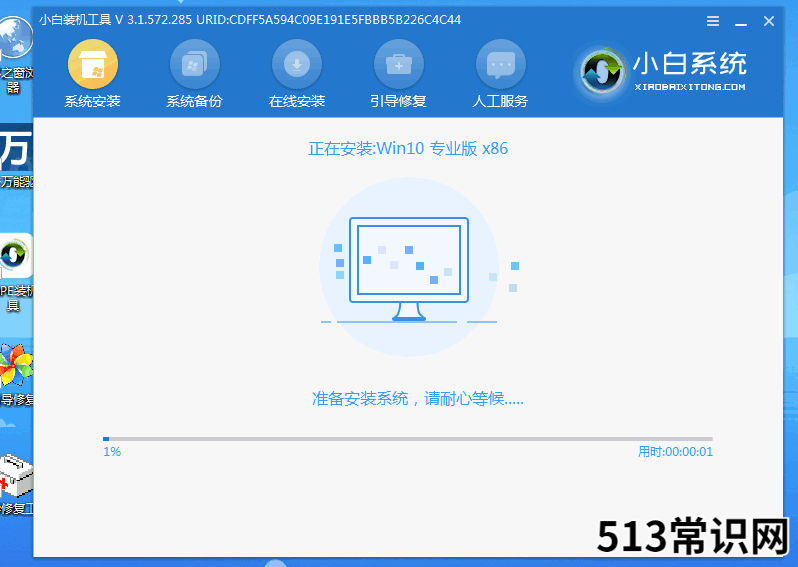Open the first-aid repair tool desktop icon
798x567 pixels.
click(x=16, y=476)
